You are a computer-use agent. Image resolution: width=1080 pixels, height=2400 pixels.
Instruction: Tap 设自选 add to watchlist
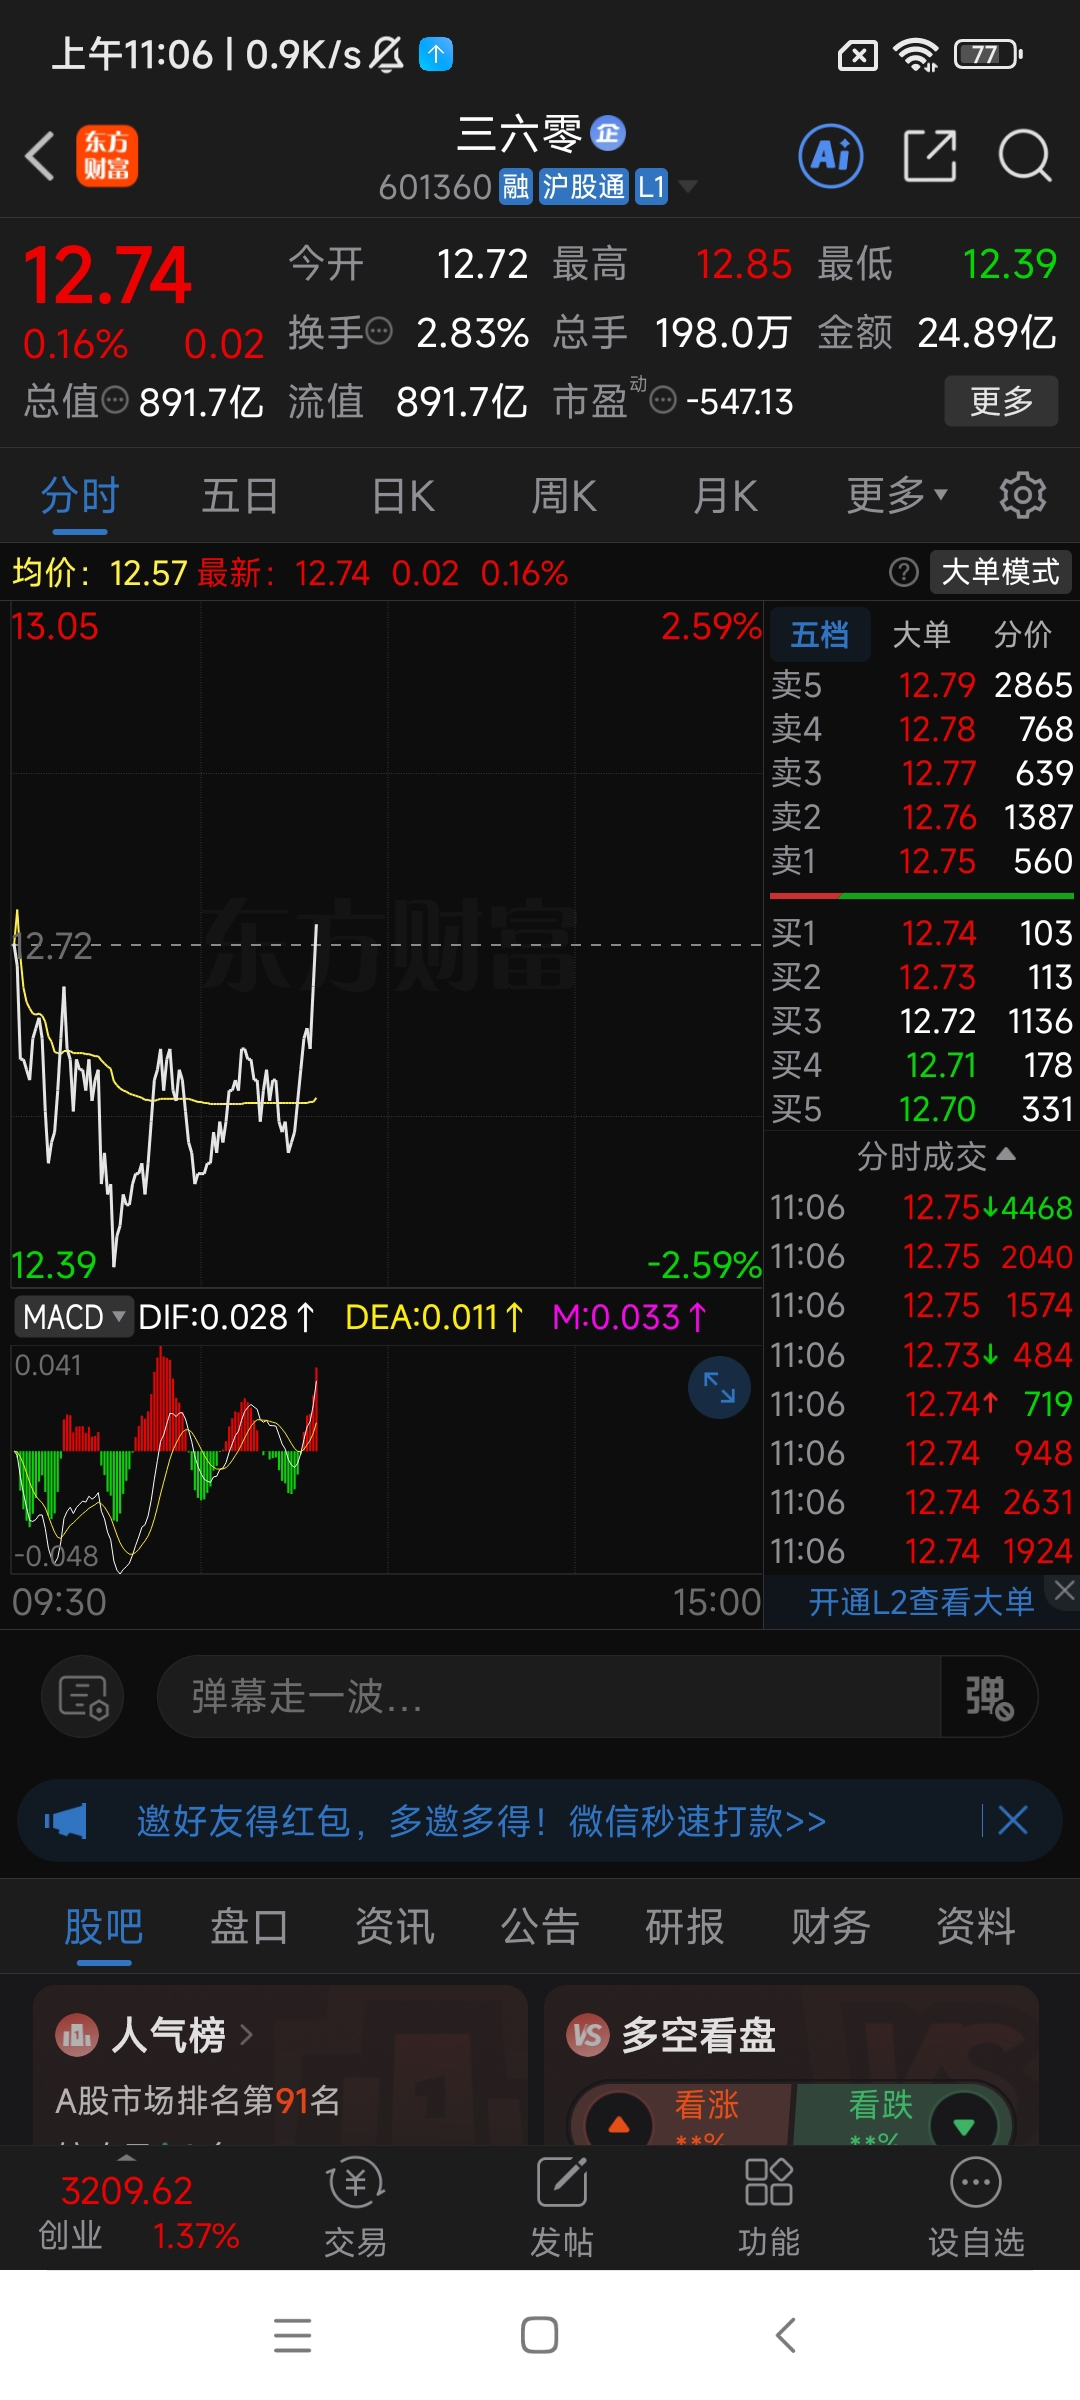click(976, 2208)
